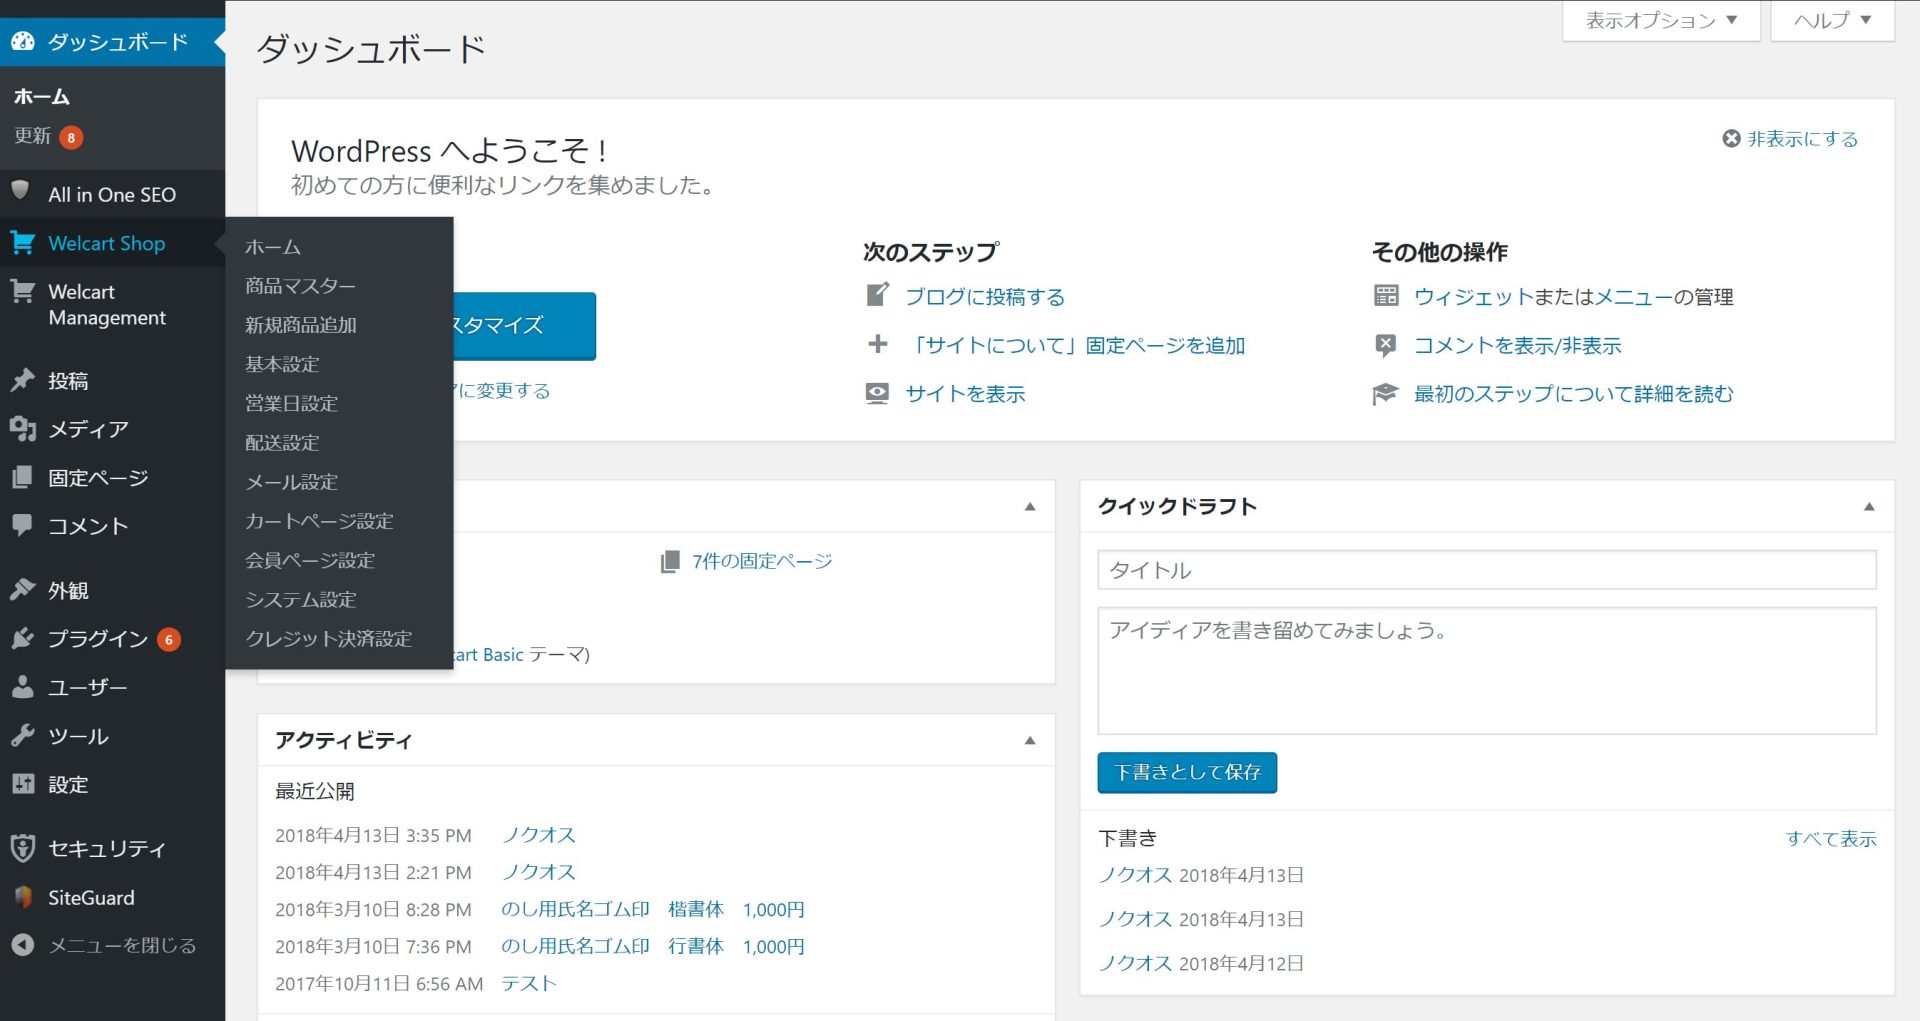
Task: Click the quick draft content text area
Action: tap(1486, 671)
